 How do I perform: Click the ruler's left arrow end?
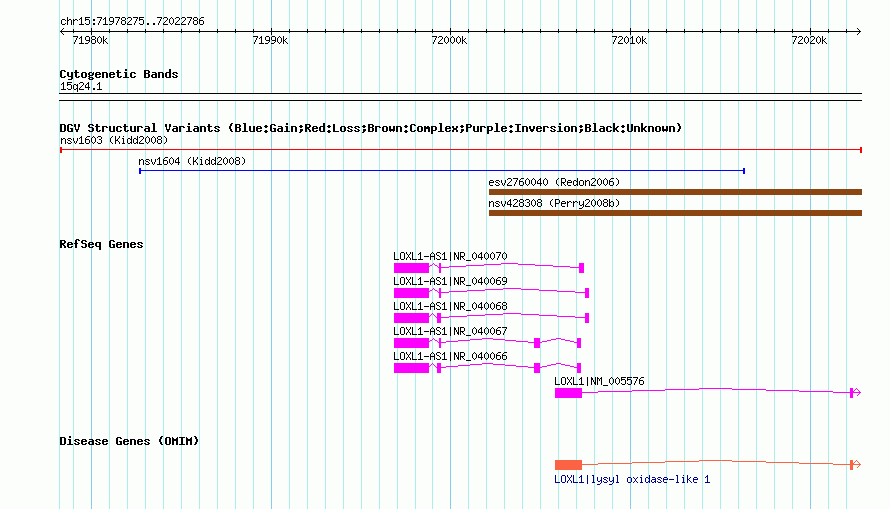(62, 32)
